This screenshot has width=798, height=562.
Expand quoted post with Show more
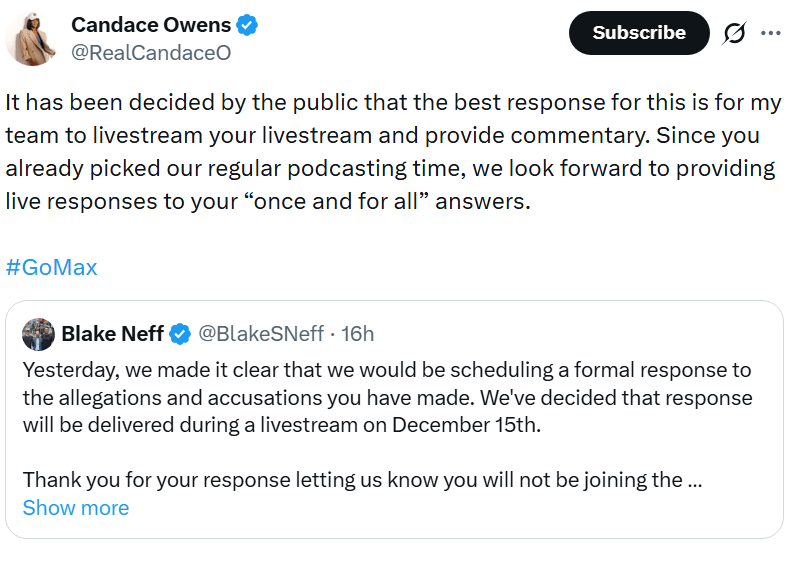tap(76, 508)
